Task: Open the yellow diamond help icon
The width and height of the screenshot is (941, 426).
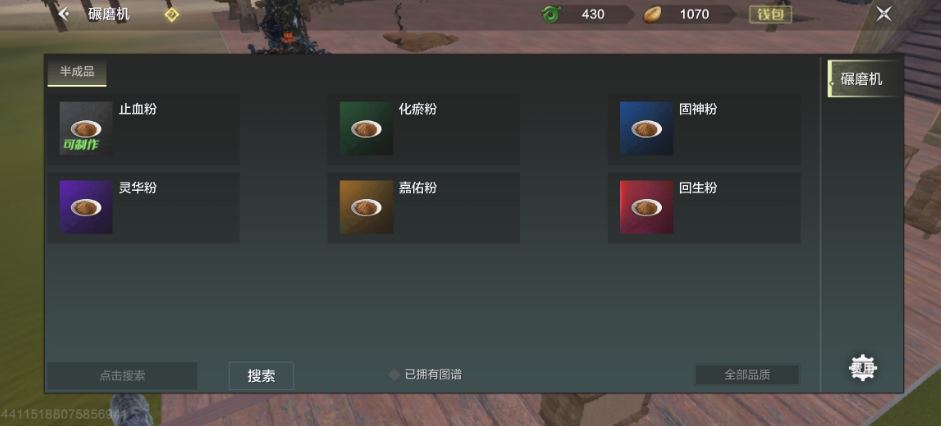Action: click(172, 15)
